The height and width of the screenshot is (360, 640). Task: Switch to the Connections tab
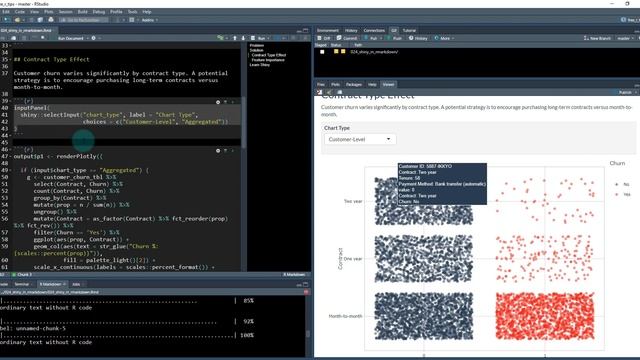point(374,30)
